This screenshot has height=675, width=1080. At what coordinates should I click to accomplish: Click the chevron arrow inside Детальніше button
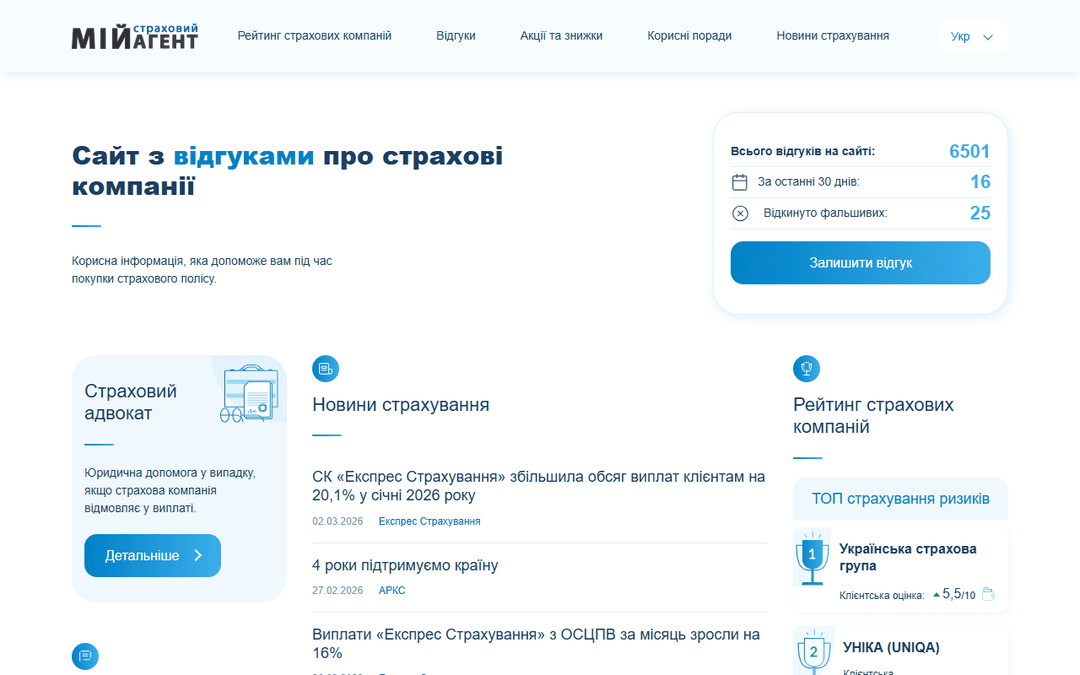[x=198, y=555]
